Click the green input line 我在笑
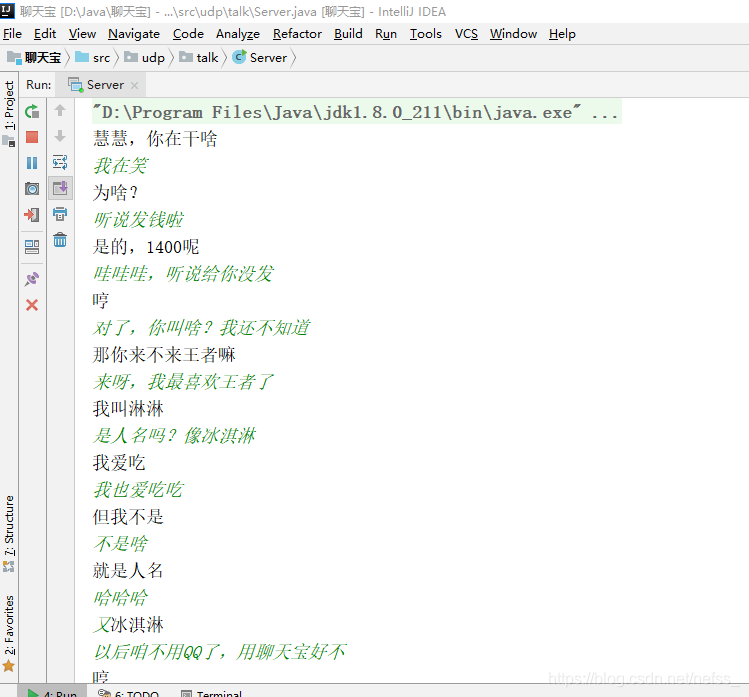This screenshot has width=749, height=697. pos(120,166)
